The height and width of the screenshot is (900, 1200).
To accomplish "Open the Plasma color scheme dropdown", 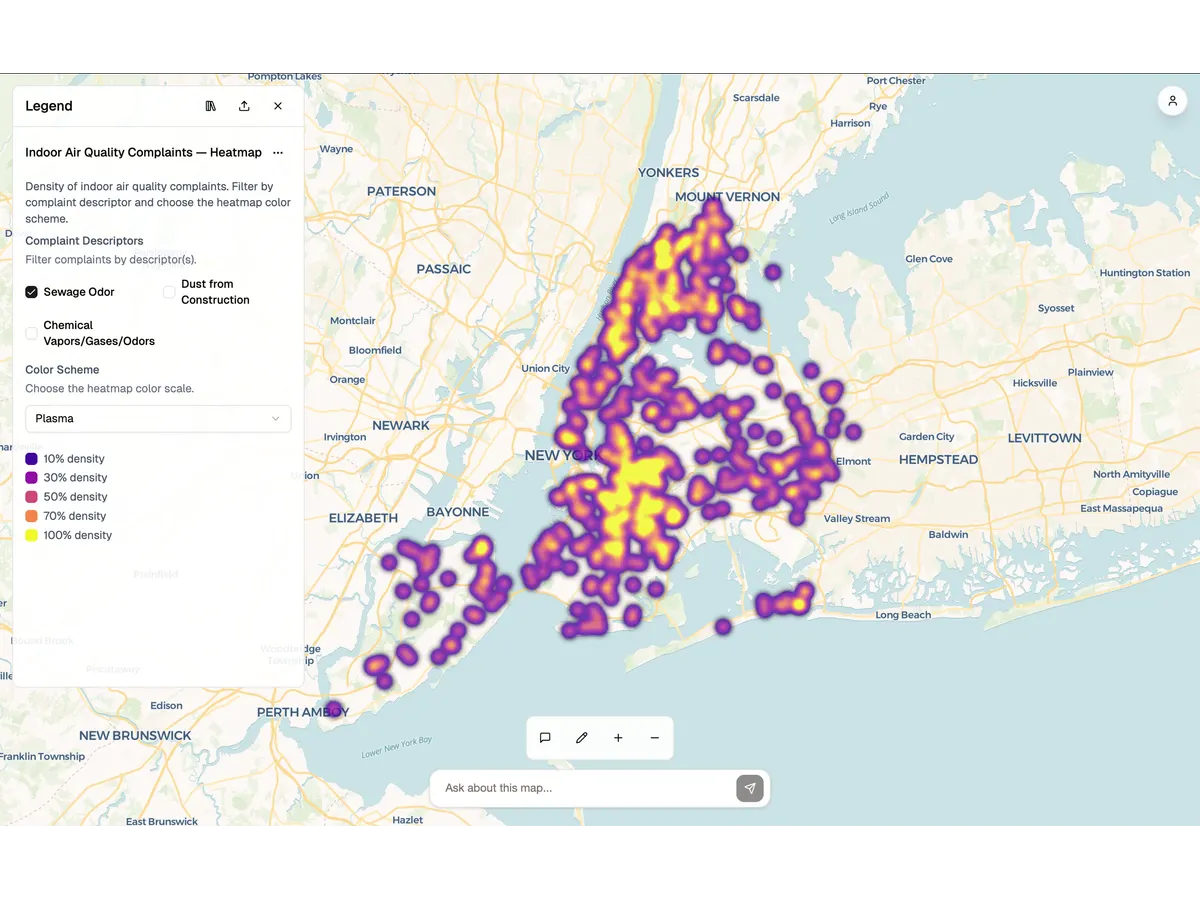I will click(158, 419).
